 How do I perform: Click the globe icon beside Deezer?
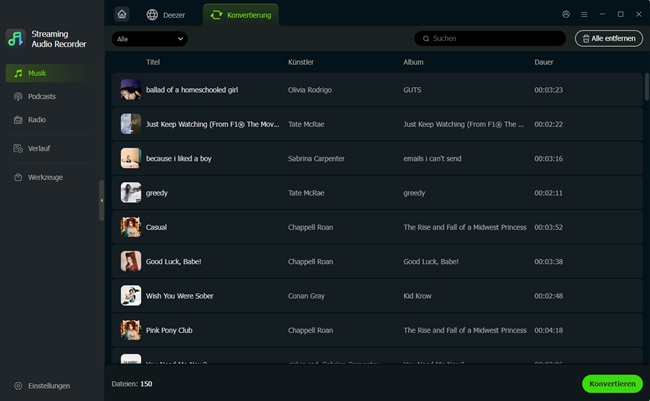click(152, 15)
